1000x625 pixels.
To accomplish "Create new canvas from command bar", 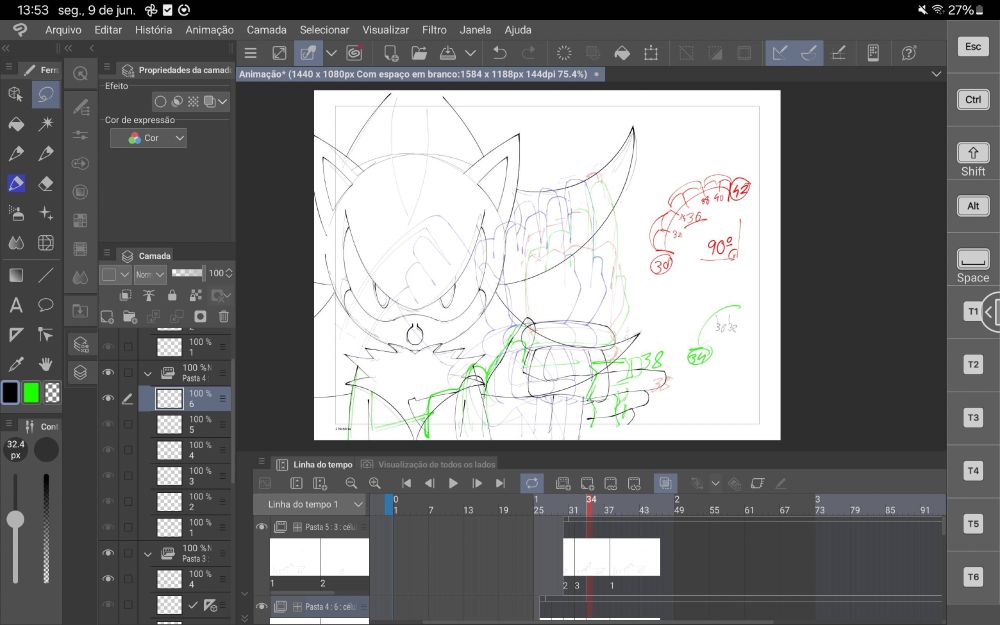I will [390, 53].
